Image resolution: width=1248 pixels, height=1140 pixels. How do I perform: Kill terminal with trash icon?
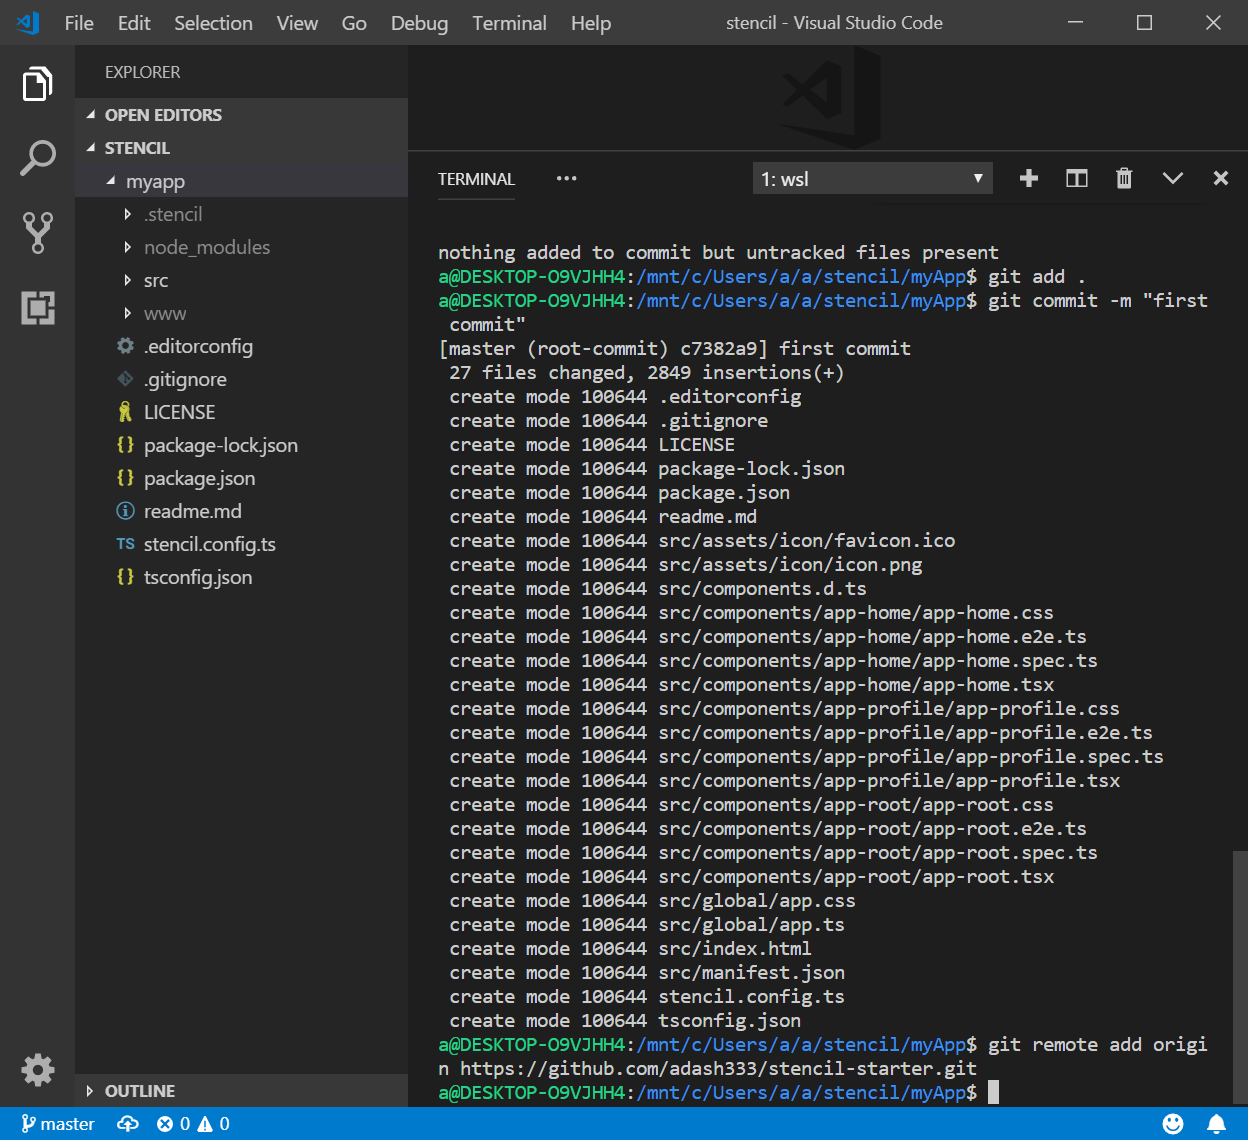coord(1124,179)
